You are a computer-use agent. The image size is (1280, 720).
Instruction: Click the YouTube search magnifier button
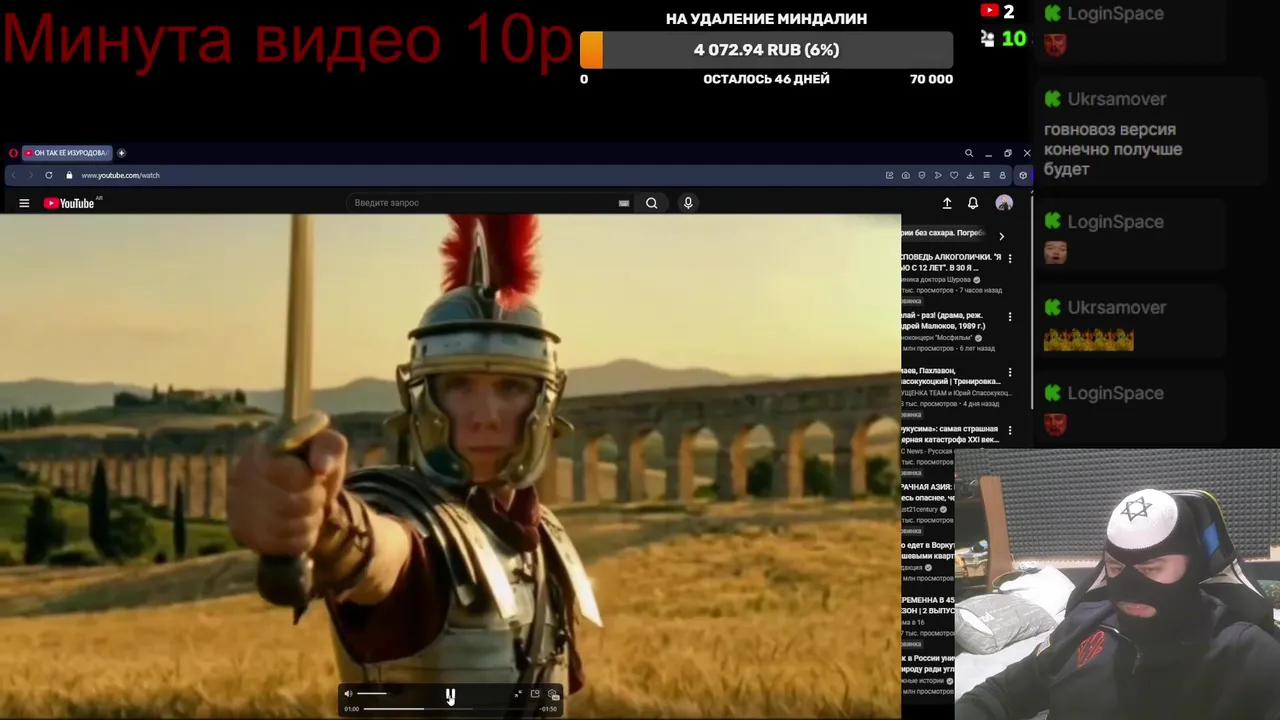coord(651,203)
